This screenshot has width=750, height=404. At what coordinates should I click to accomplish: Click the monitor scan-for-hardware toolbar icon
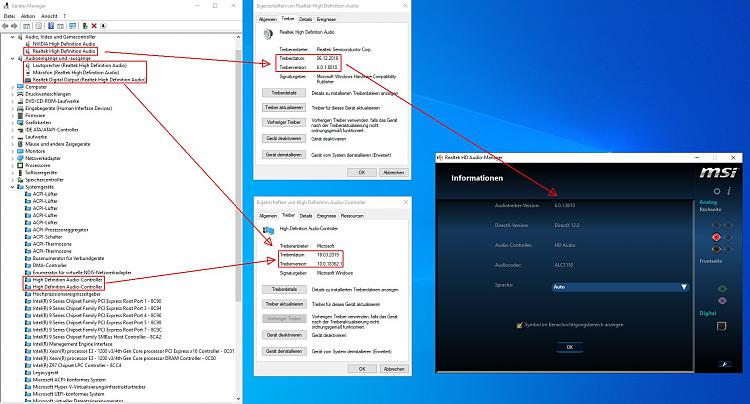tap(72, 26)
